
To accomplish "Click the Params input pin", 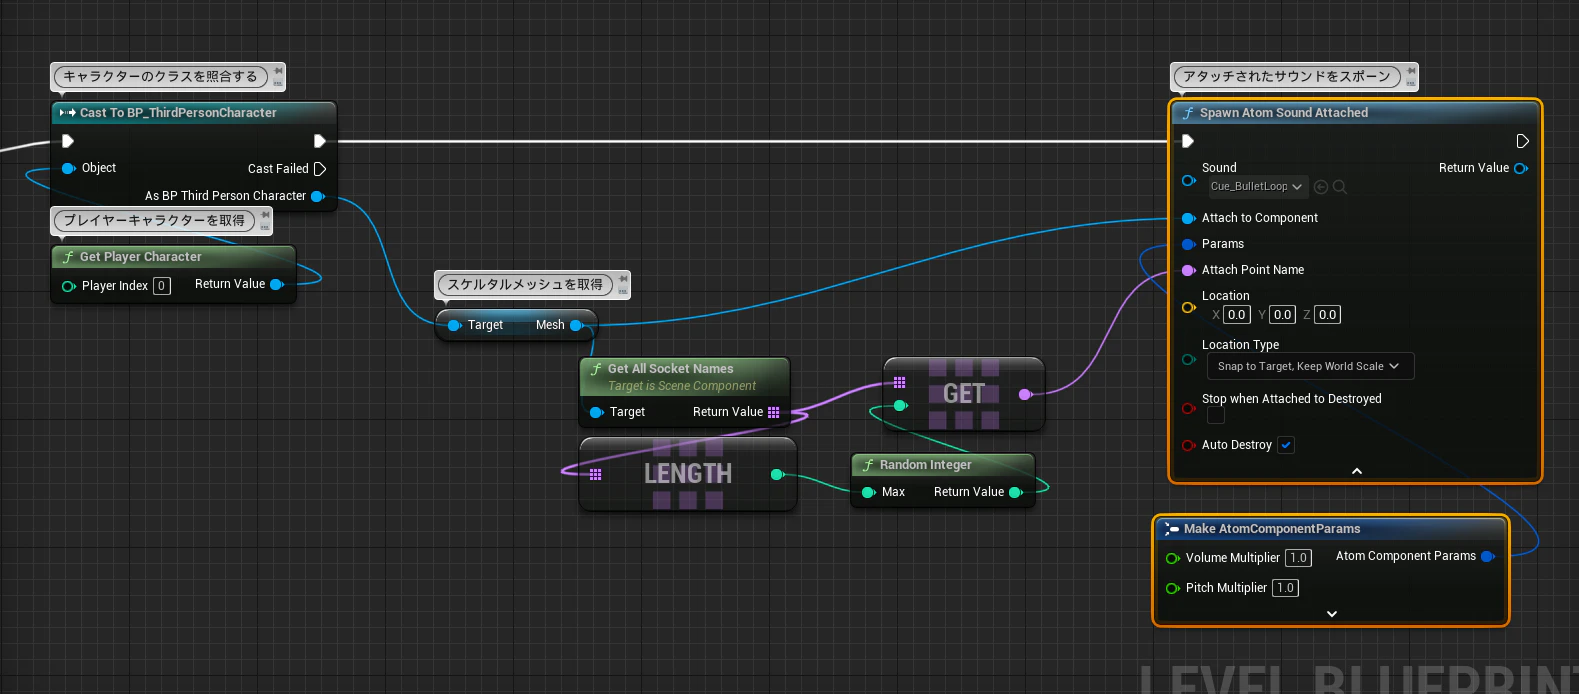I will 1189,244.
